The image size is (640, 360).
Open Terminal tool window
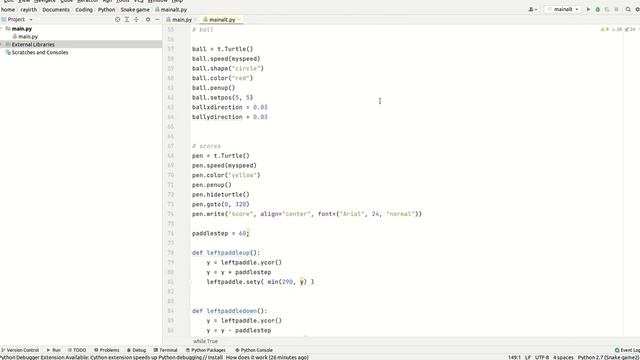165,350
